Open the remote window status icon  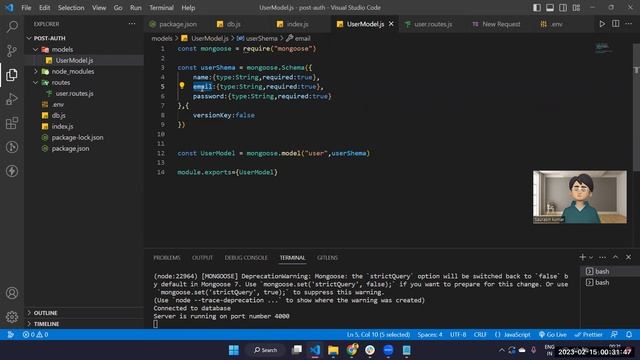[11, 335]
